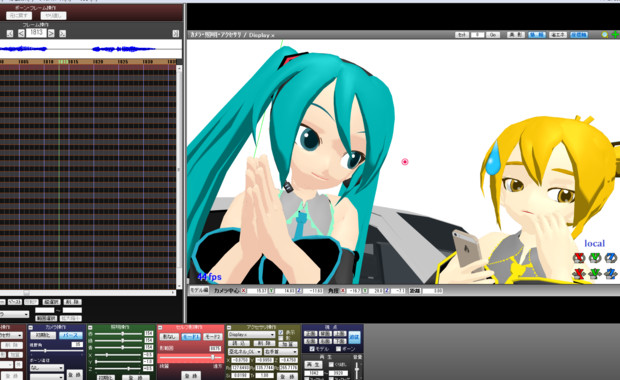The width and height of the screenshot is (620, 380).
Task: Jump to the next keyframe with the >. button
Action: pos(62,34)
